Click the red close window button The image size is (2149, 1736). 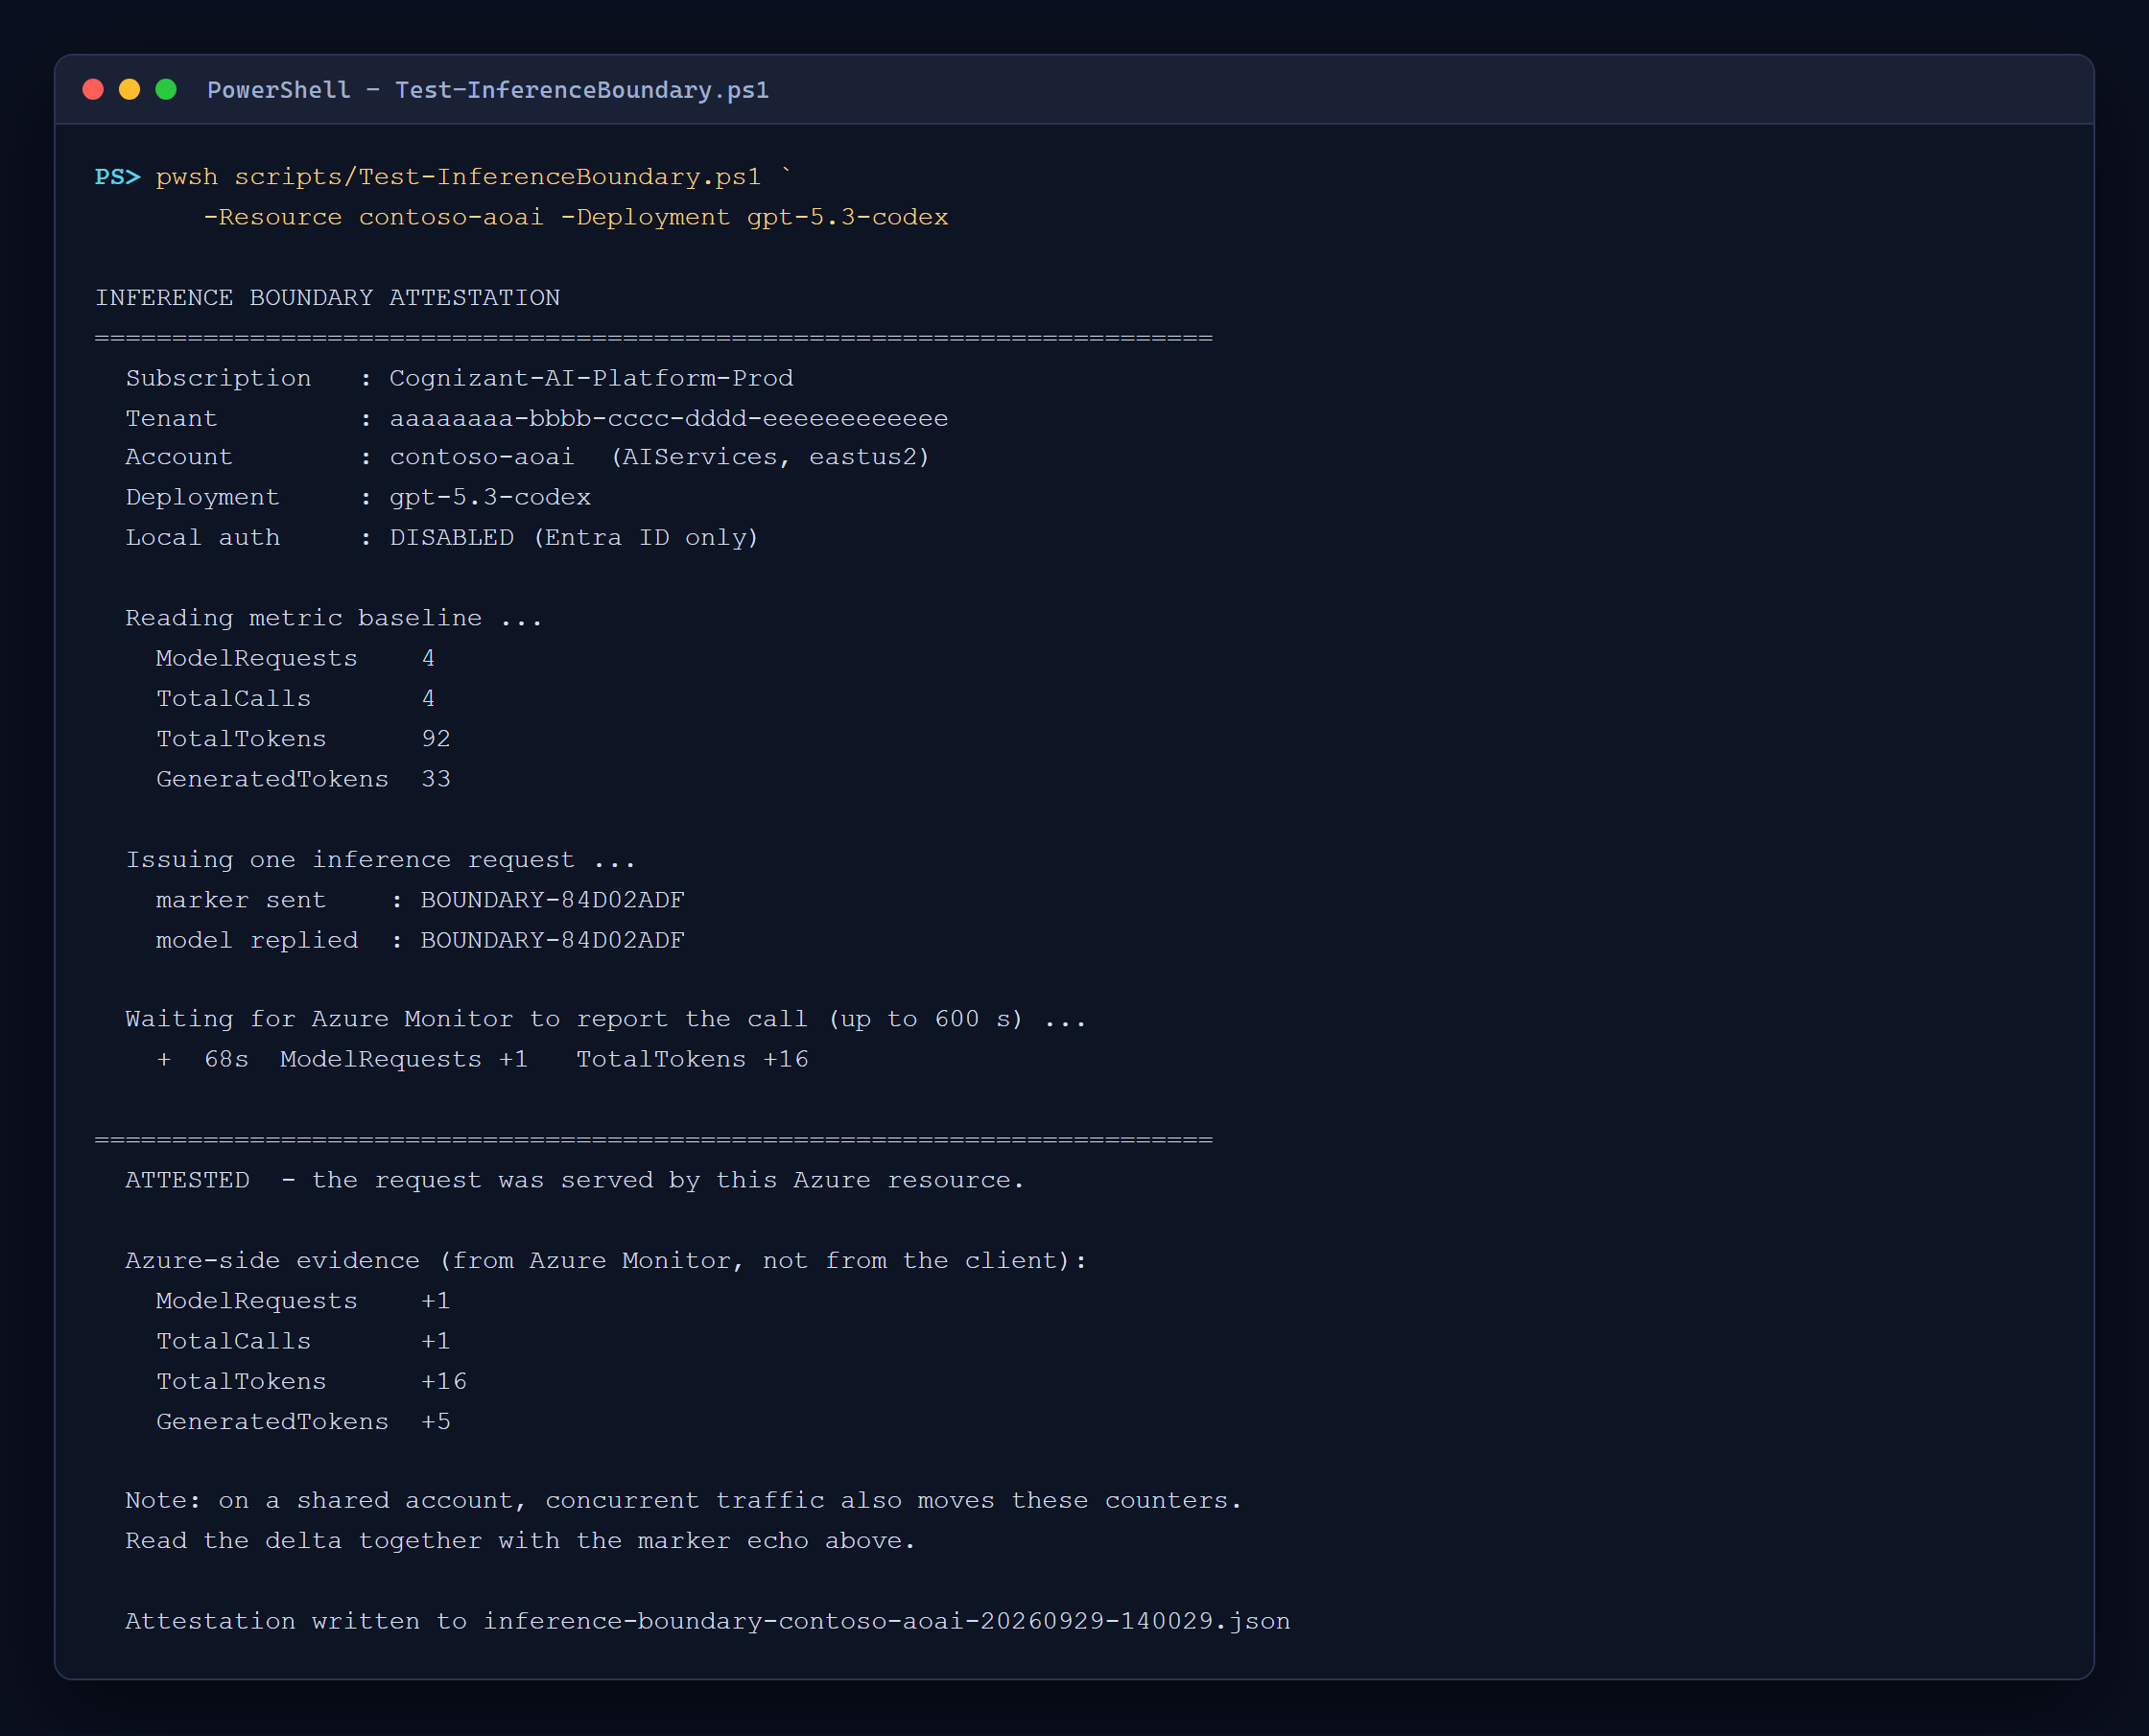(93, 90)
